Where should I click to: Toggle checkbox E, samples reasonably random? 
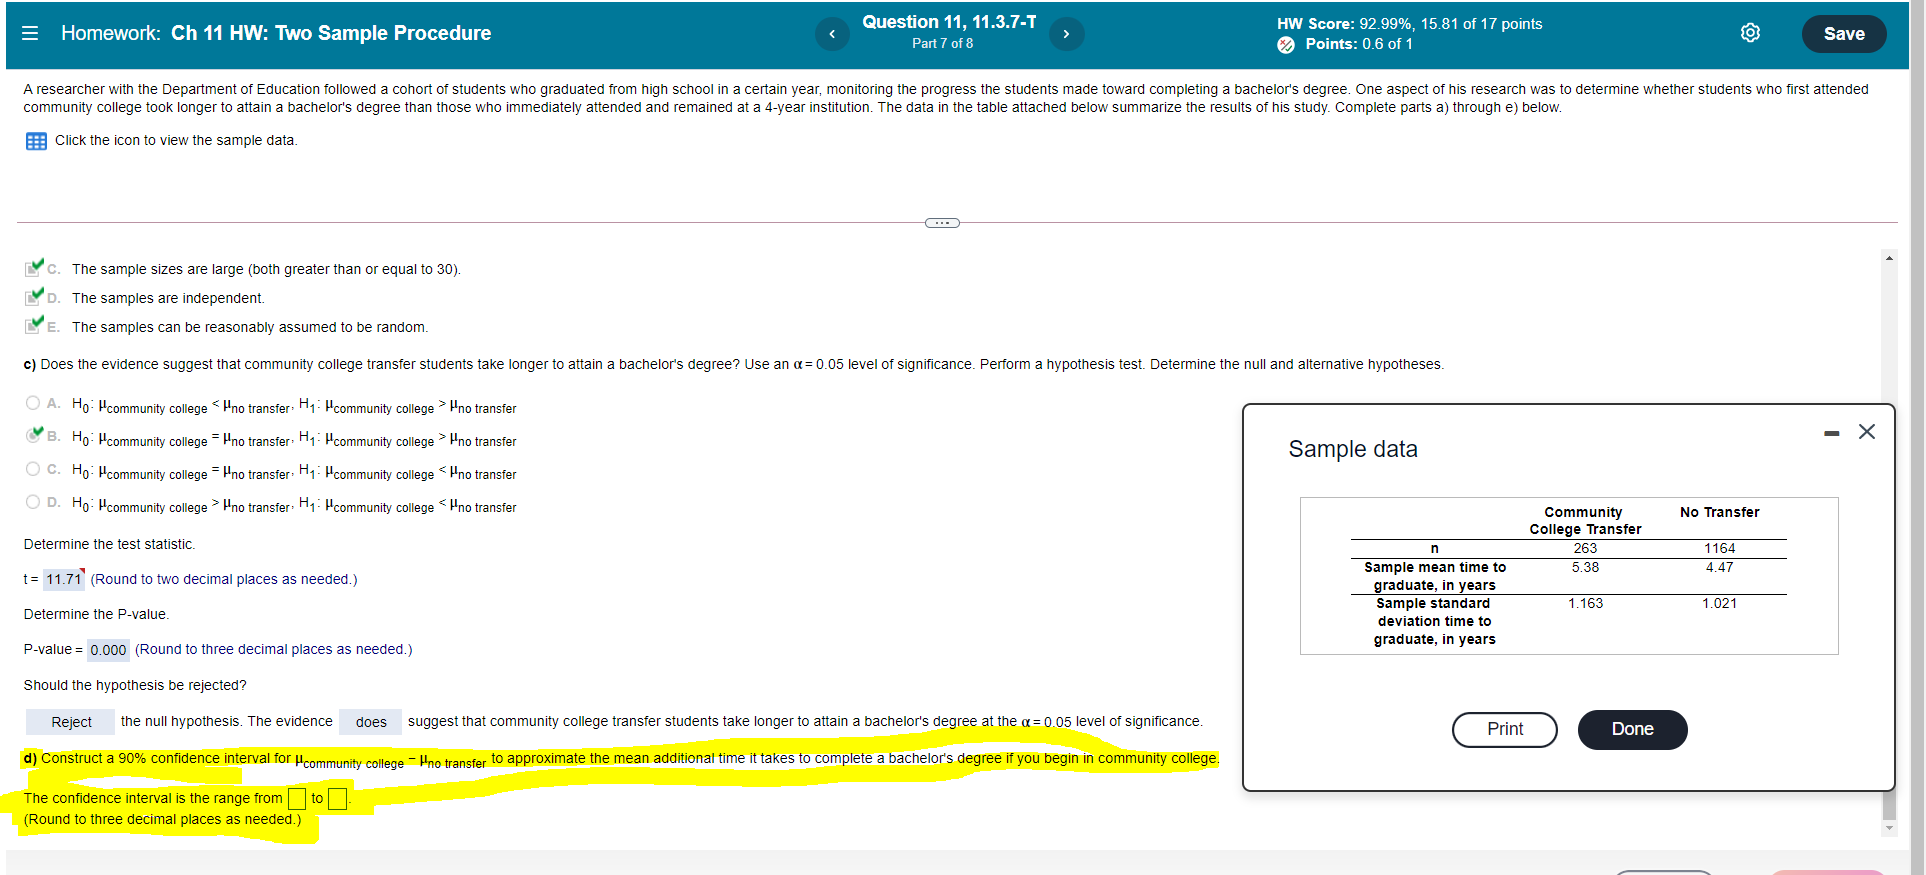pyautogui.click(x=34, y=326)
